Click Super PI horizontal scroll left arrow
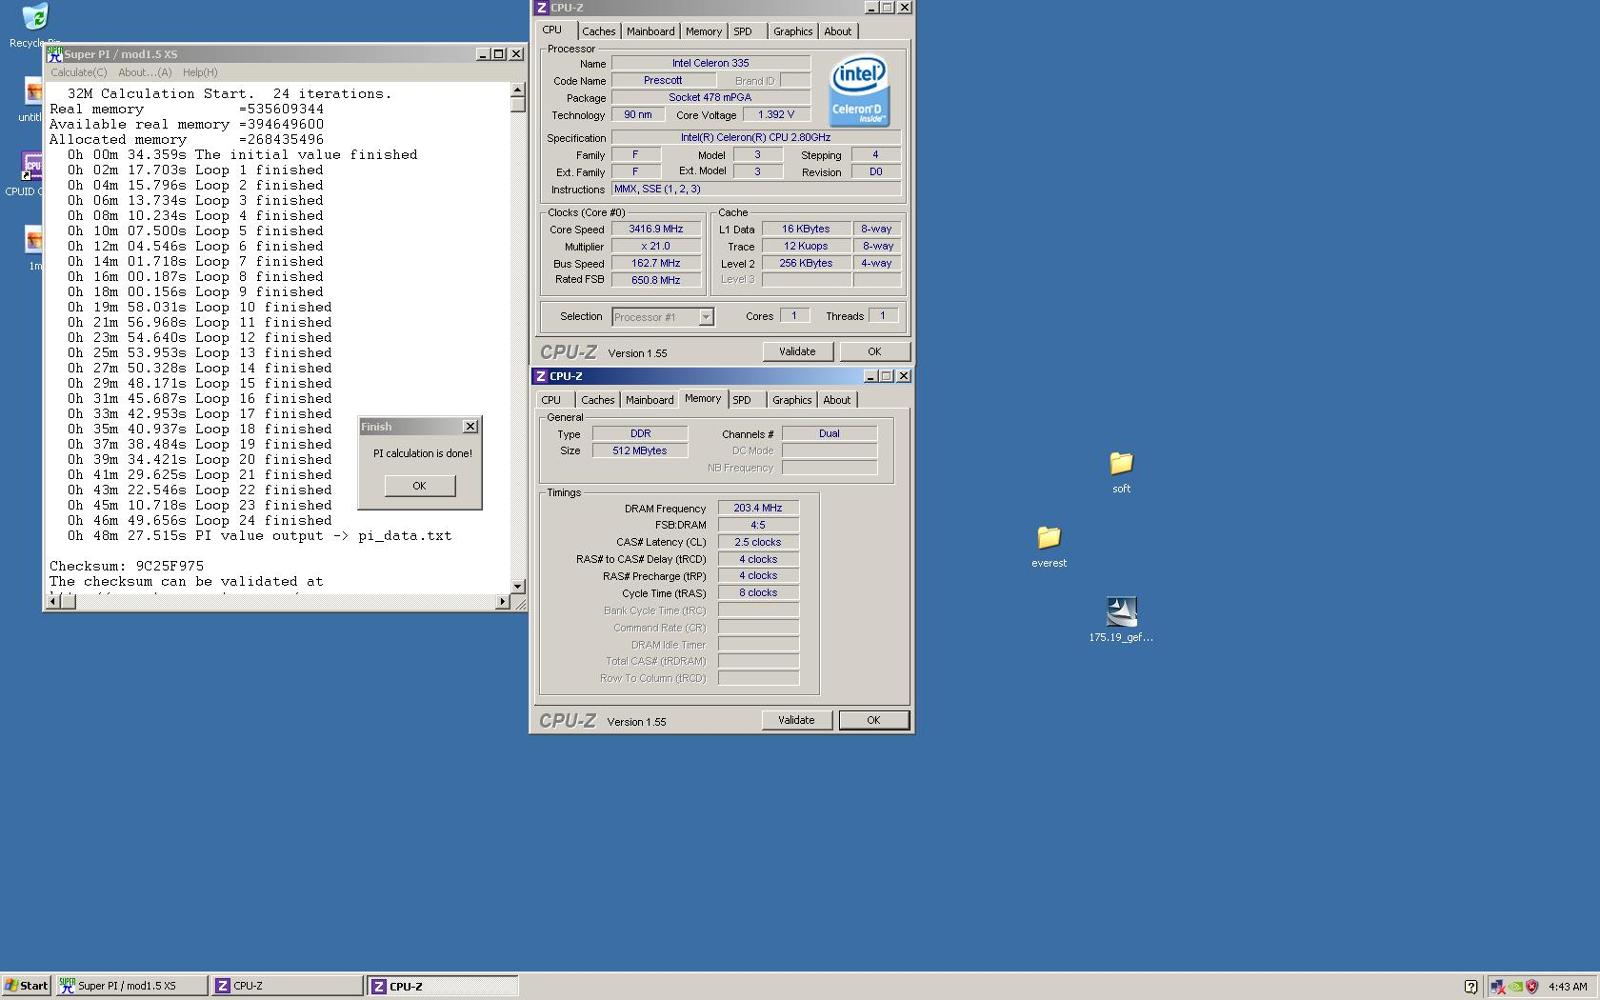The width and height of the screenshot is (1600, 1000). click(x=54, y=602)
